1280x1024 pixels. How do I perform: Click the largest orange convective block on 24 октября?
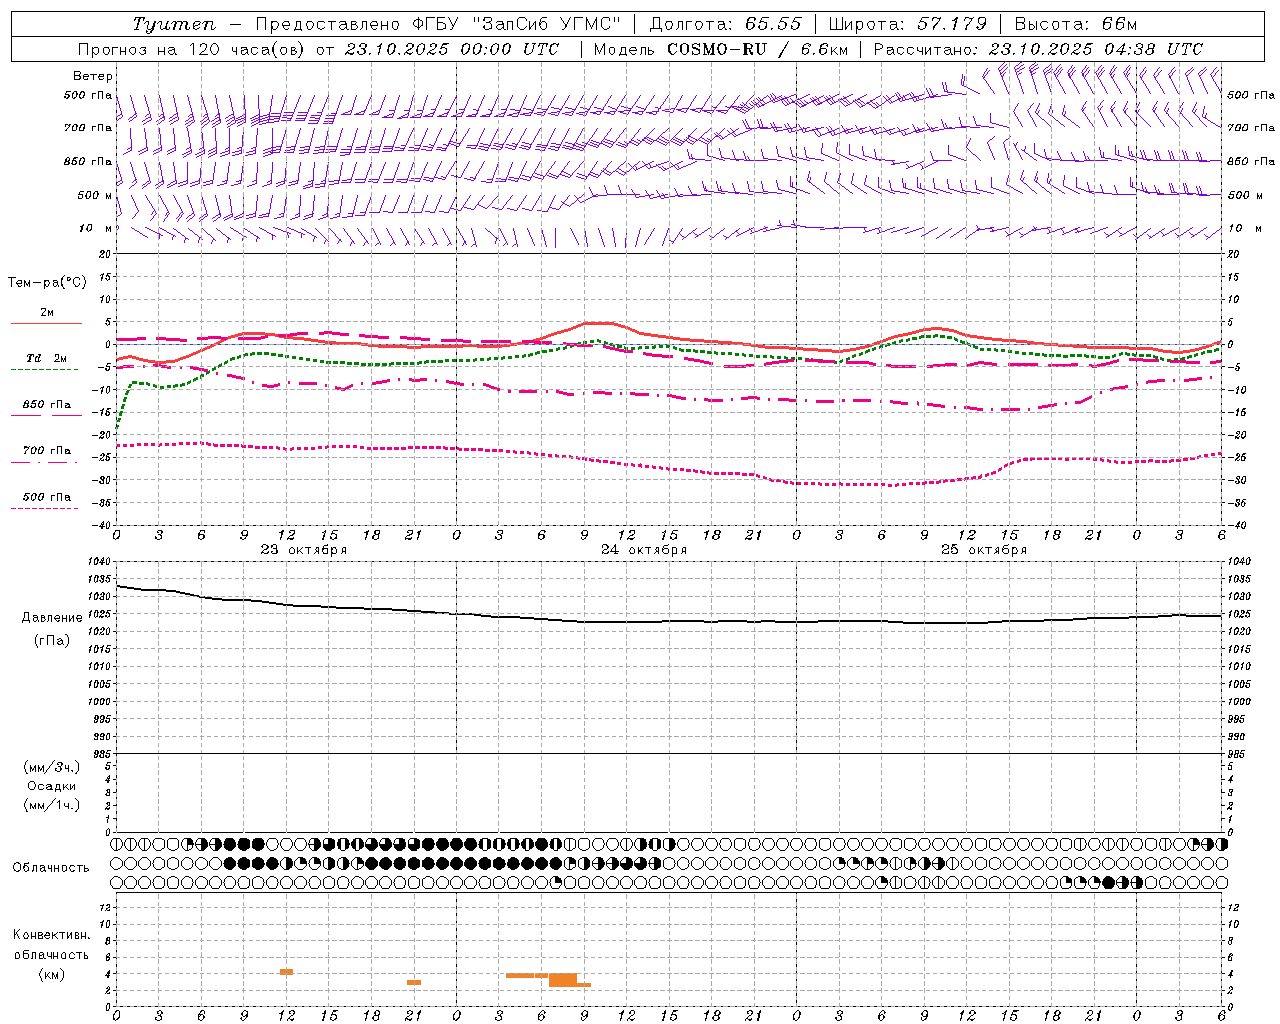point(563,980)
